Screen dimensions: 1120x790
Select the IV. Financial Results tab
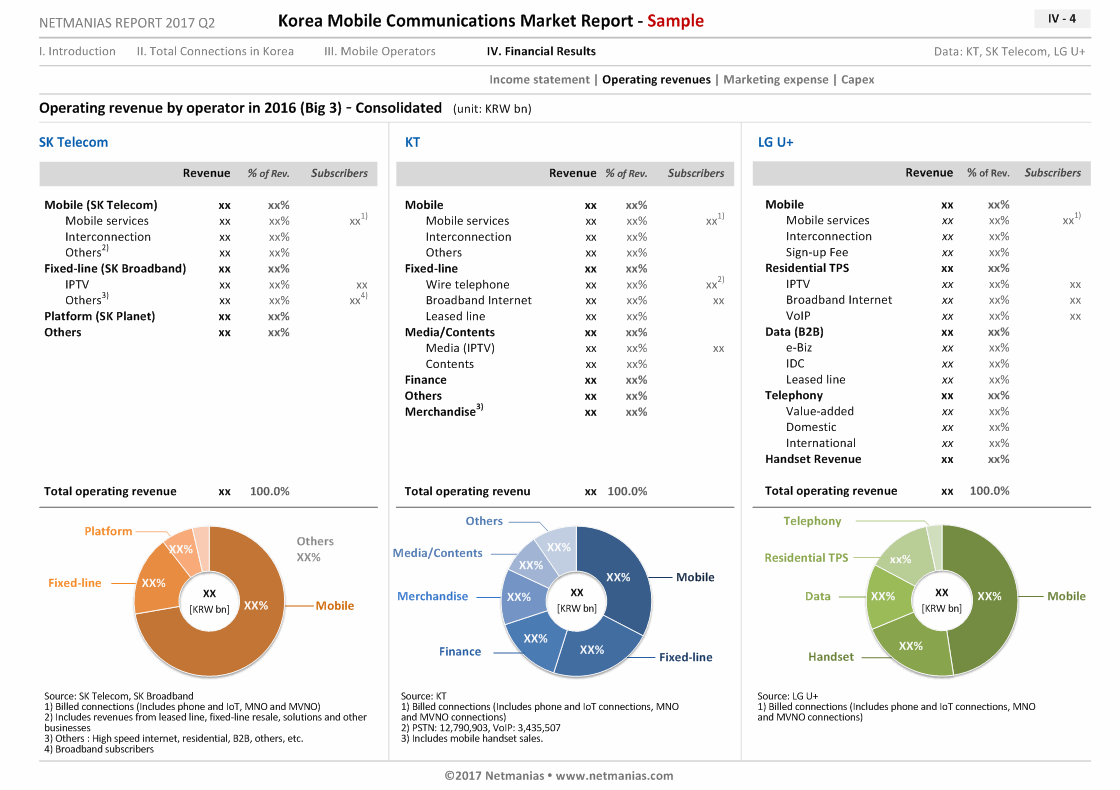pyautogui.click(x=541, y=51)
